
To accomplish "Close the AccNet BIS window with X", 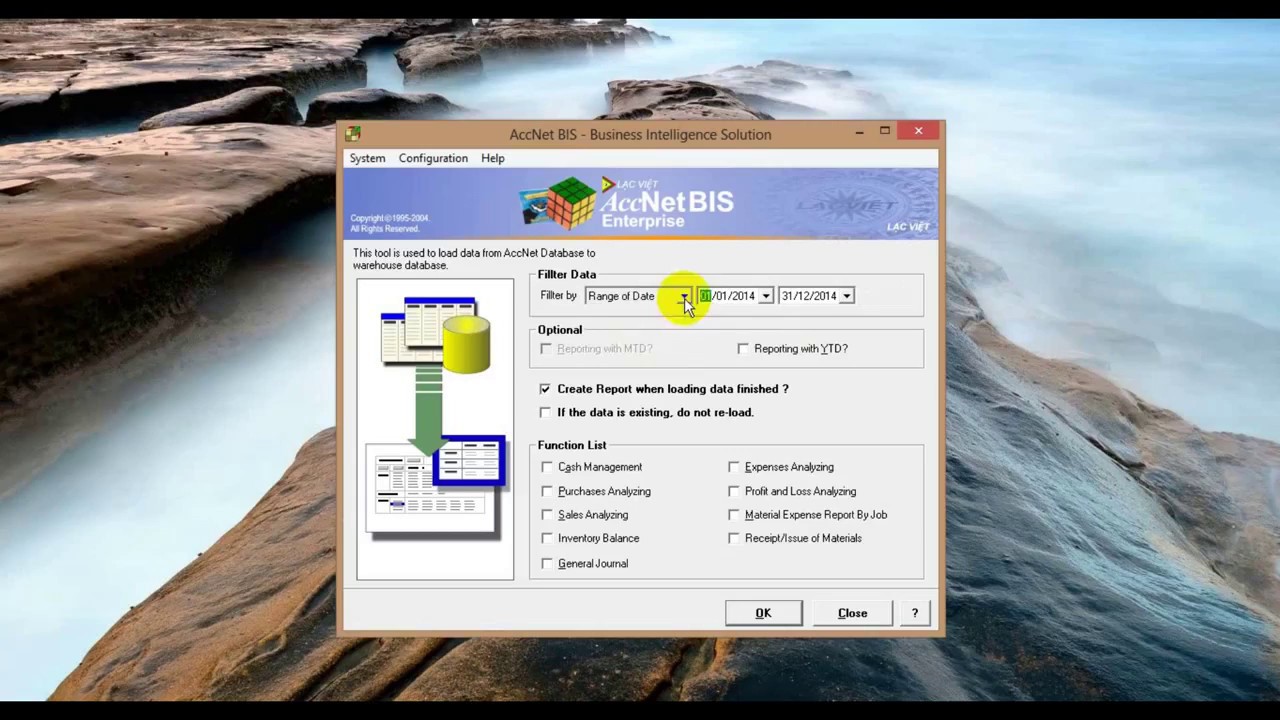I will coord(918,131).
